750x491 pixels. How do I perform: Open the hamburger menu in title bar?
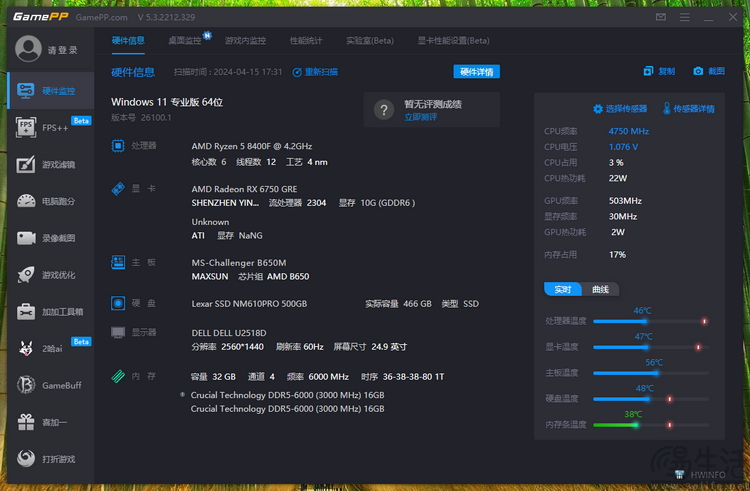point(684,17)
